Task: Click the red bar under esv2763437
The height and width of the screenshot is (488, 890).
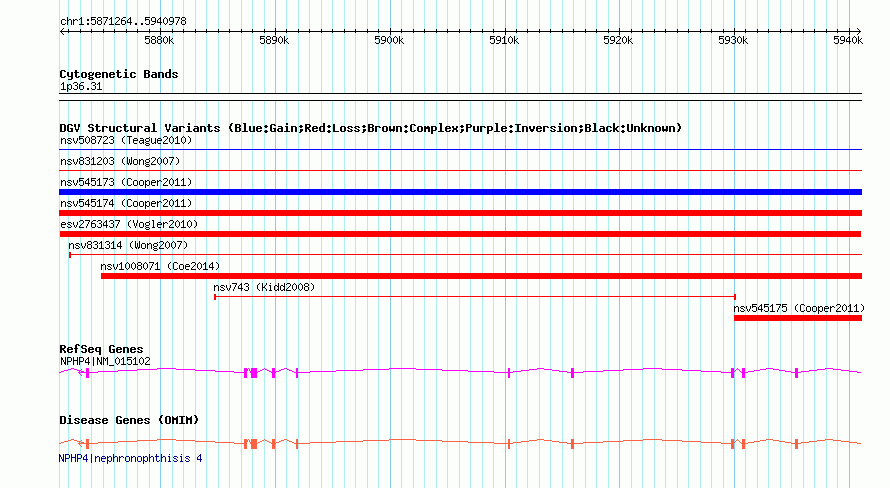Action: (x=460, y=234)
